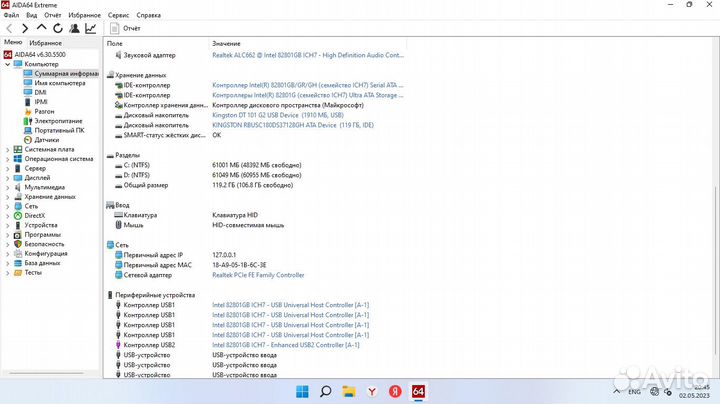Select the Клавиатура input row
The image size is (720, 404).
[186, 215]
